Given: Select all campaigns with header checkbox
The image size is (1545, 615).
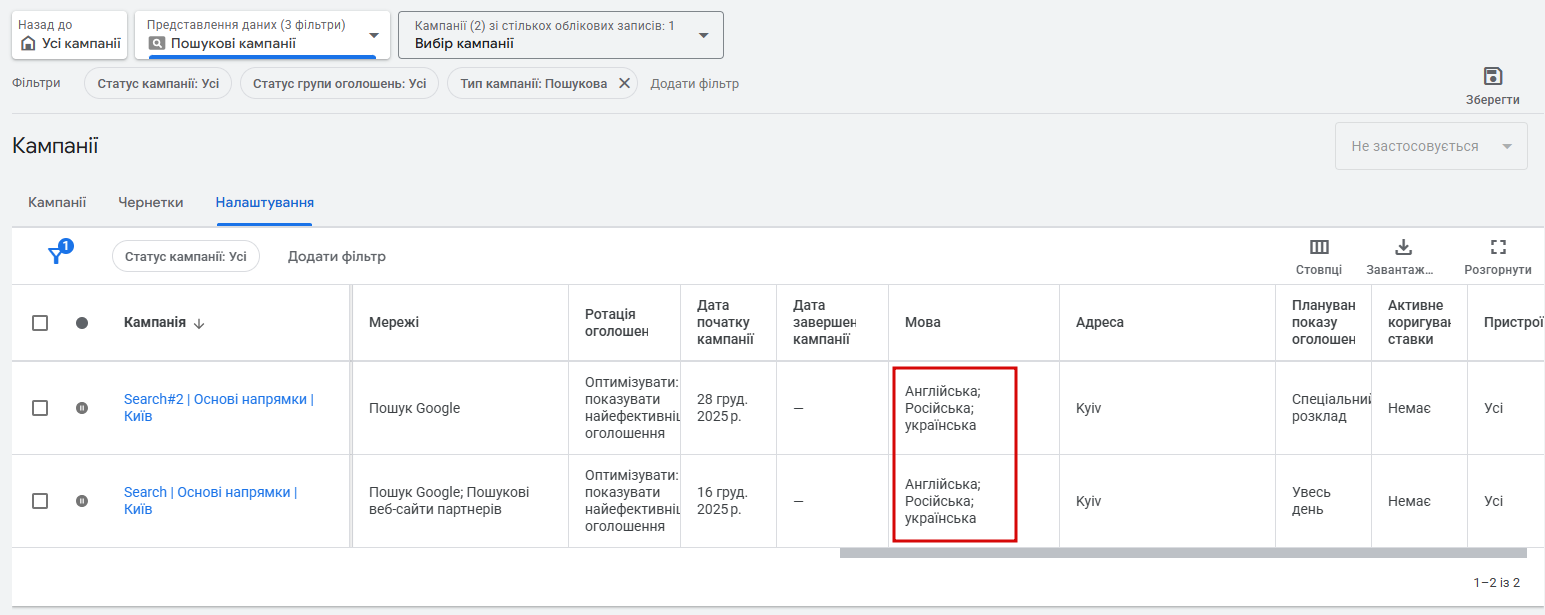Looking at the screenshot, I should click(x=40, y=323).
